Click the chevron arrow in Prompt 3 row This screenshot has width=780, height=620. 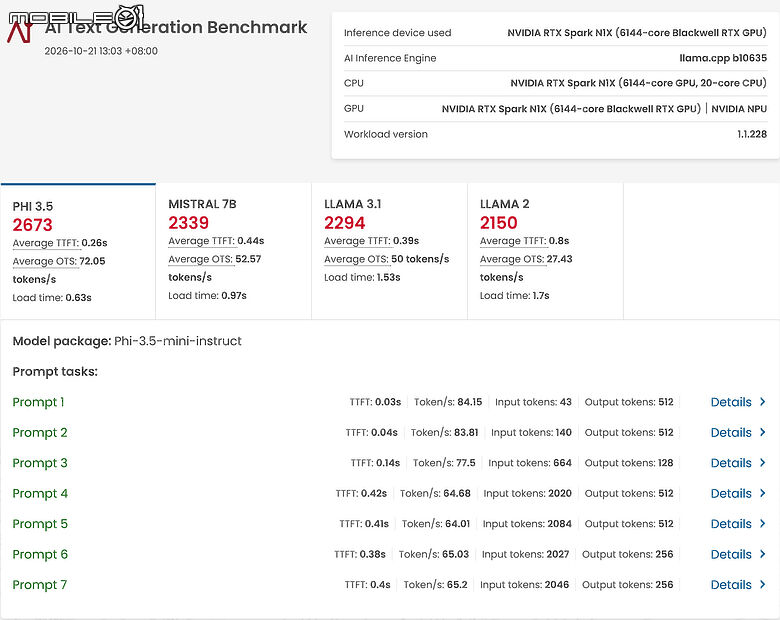[x=763, y=462]
